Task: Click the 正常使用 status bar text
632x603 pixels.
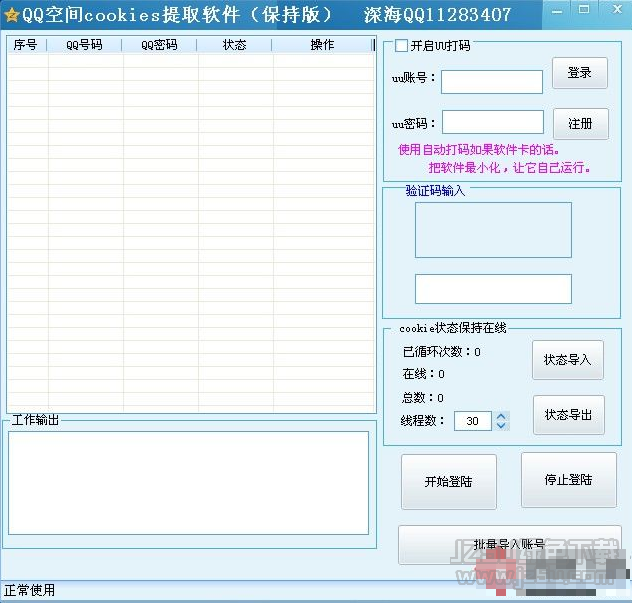Action: (29, 590)
